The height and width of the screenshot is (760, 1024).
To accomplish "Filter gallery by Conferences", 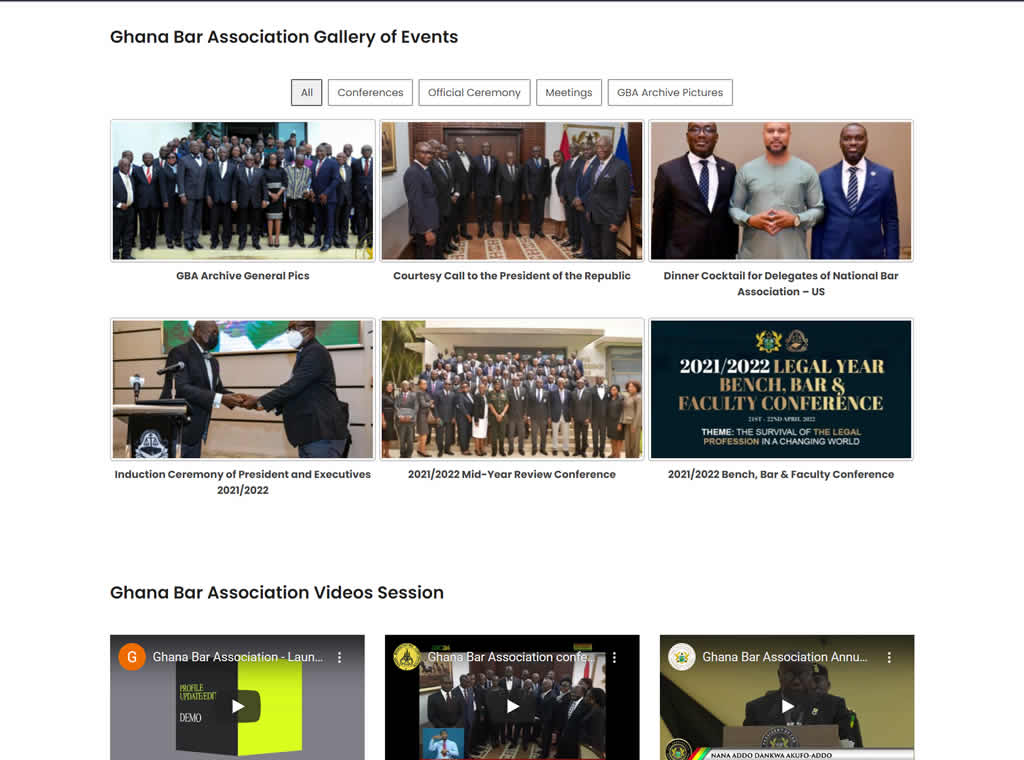I will pyautogui.click(x=370, y=92).
